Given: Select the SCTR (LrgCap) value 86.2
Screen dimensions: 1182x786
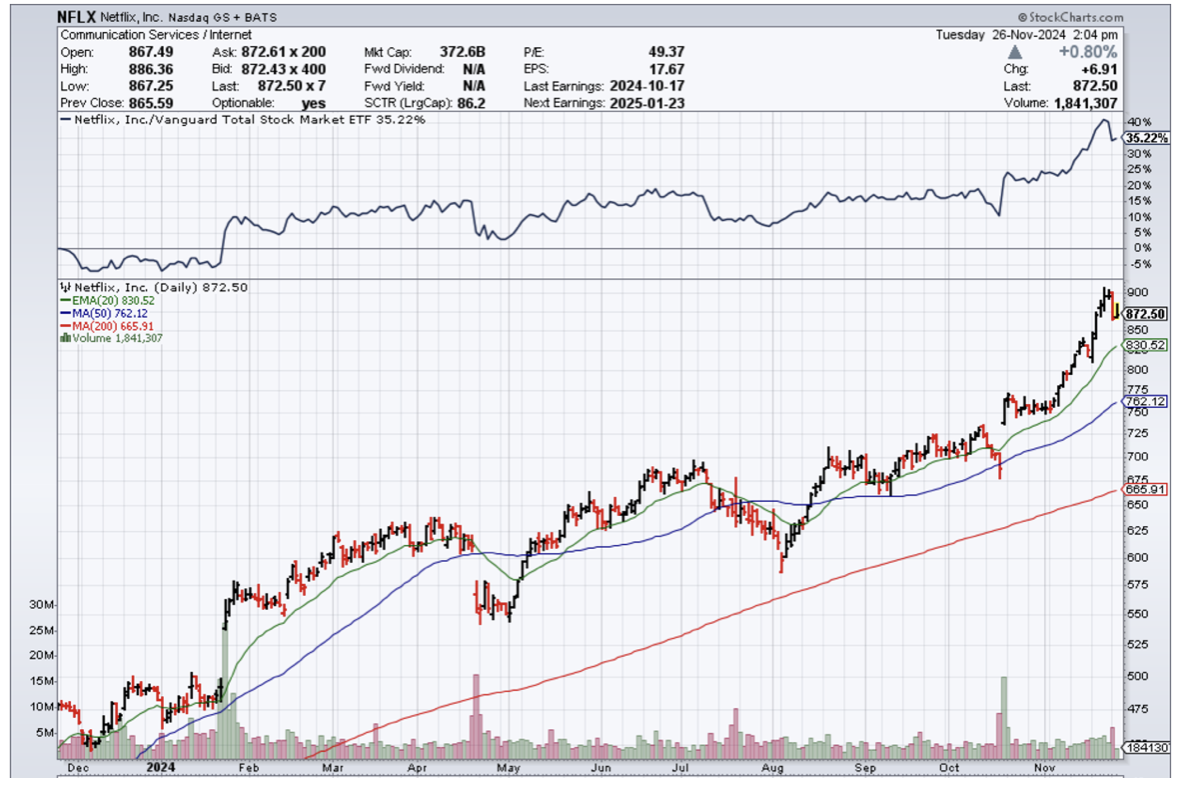Looking at the screenshot, I should pyautogui.click(x=471, y=103).
